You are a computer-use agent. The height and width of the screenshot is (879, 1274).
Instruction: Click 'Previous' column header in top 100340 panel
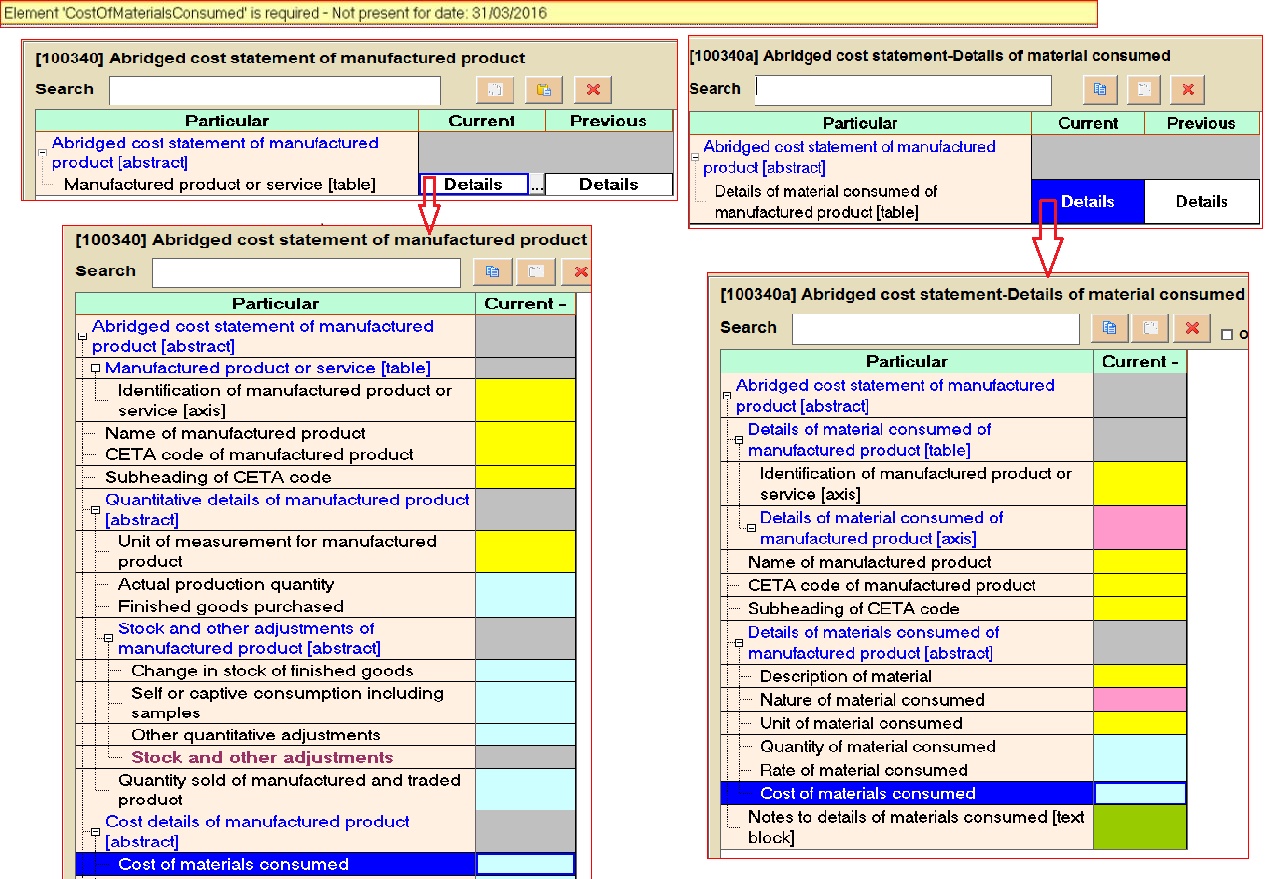click(x=608, y=121)
